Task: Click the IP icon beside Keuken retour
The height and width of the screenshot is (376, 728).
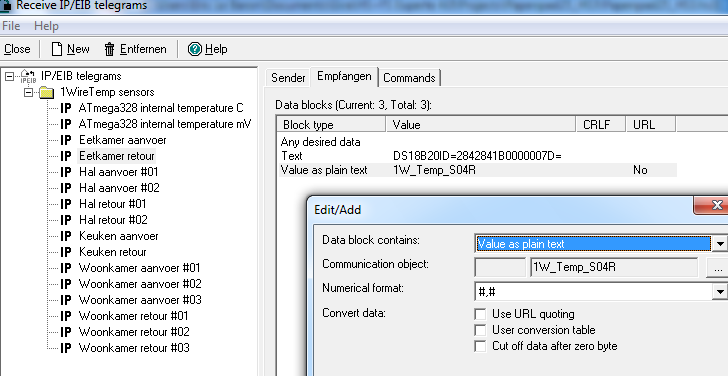Action: click(66, 252)
